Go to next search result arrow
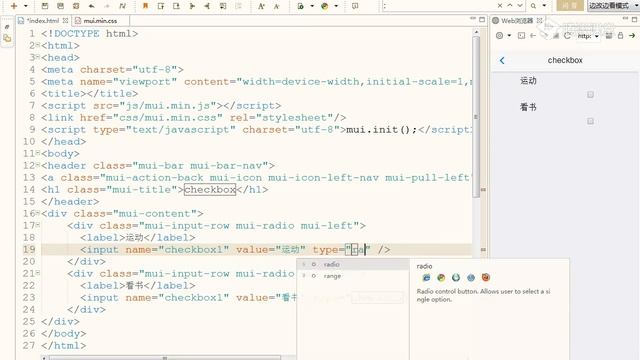The width and height of the screenshot is (640, 360). [520, 6]
